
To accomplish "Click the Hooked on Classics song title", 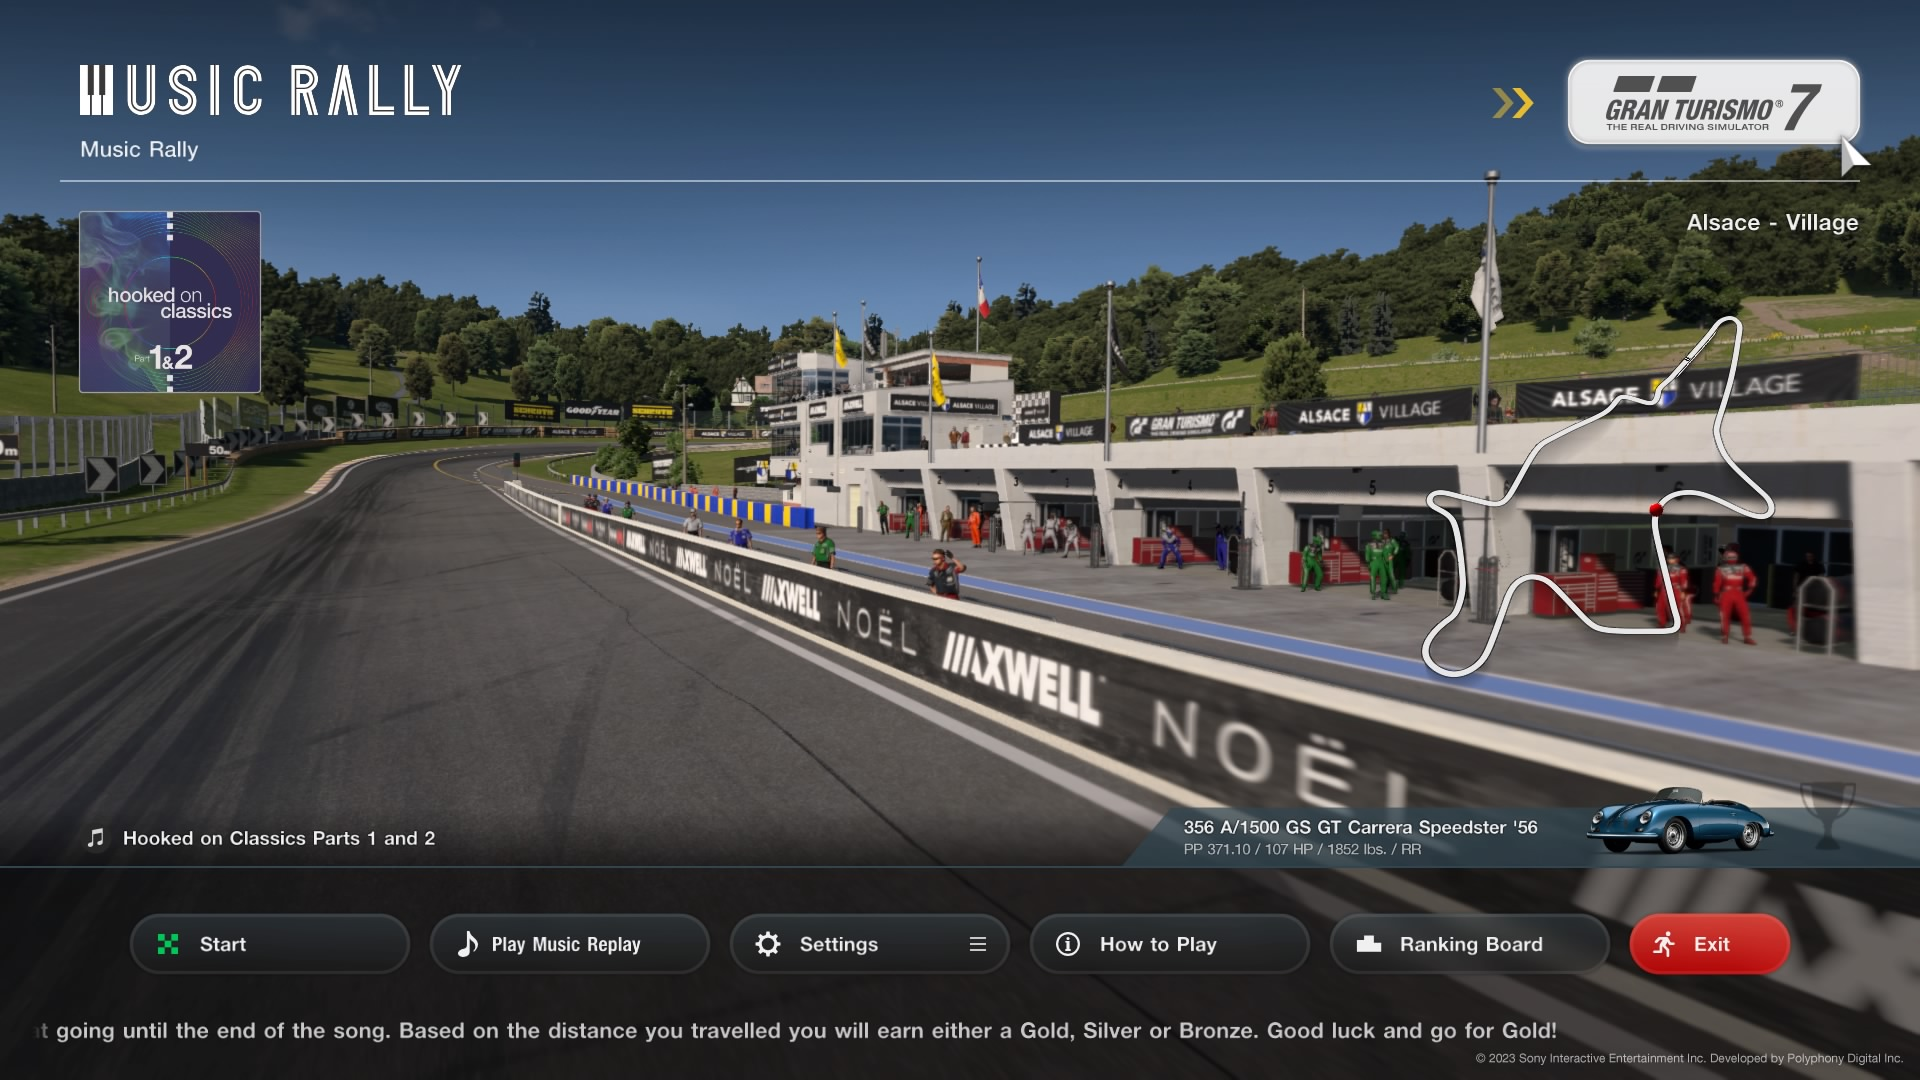I will 278,838.
